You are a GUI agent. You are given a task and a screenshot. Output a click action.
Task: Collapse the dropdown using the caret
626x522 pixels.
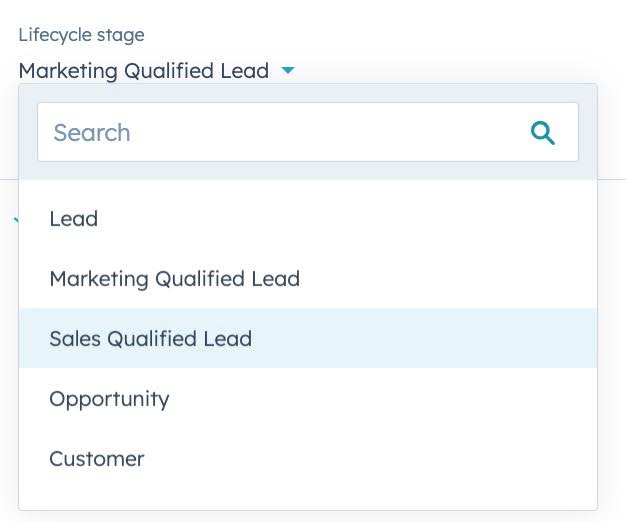pos(288,71)
